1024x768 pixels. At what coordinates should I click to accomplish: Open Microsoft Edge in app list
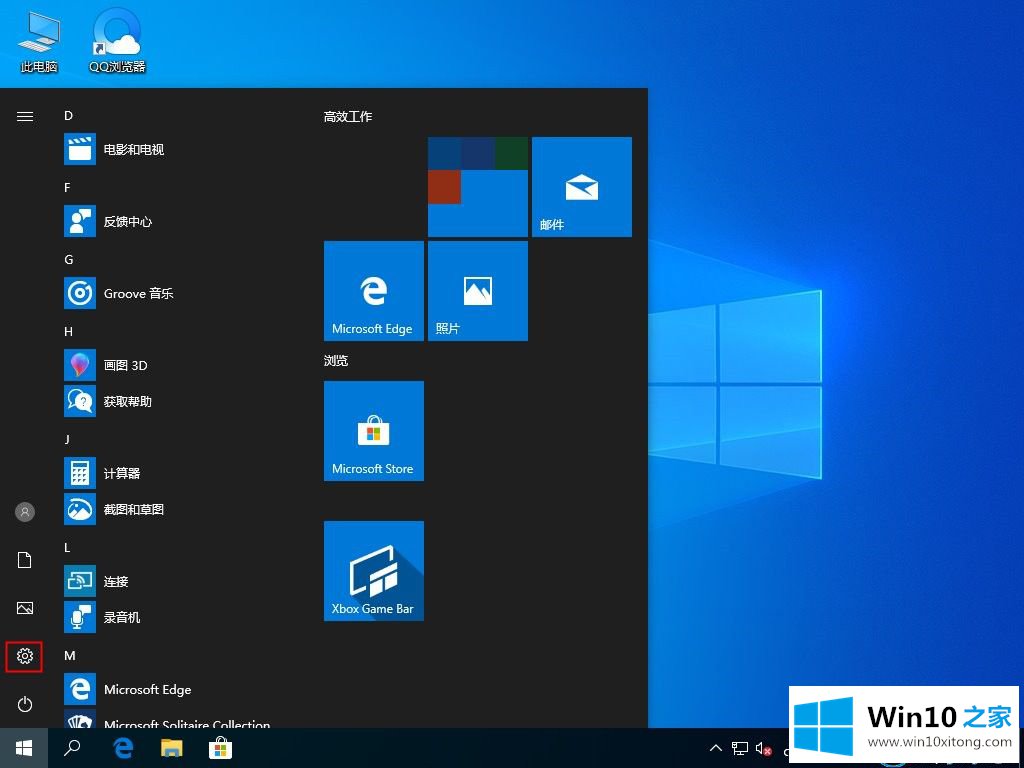pos(177,689)
